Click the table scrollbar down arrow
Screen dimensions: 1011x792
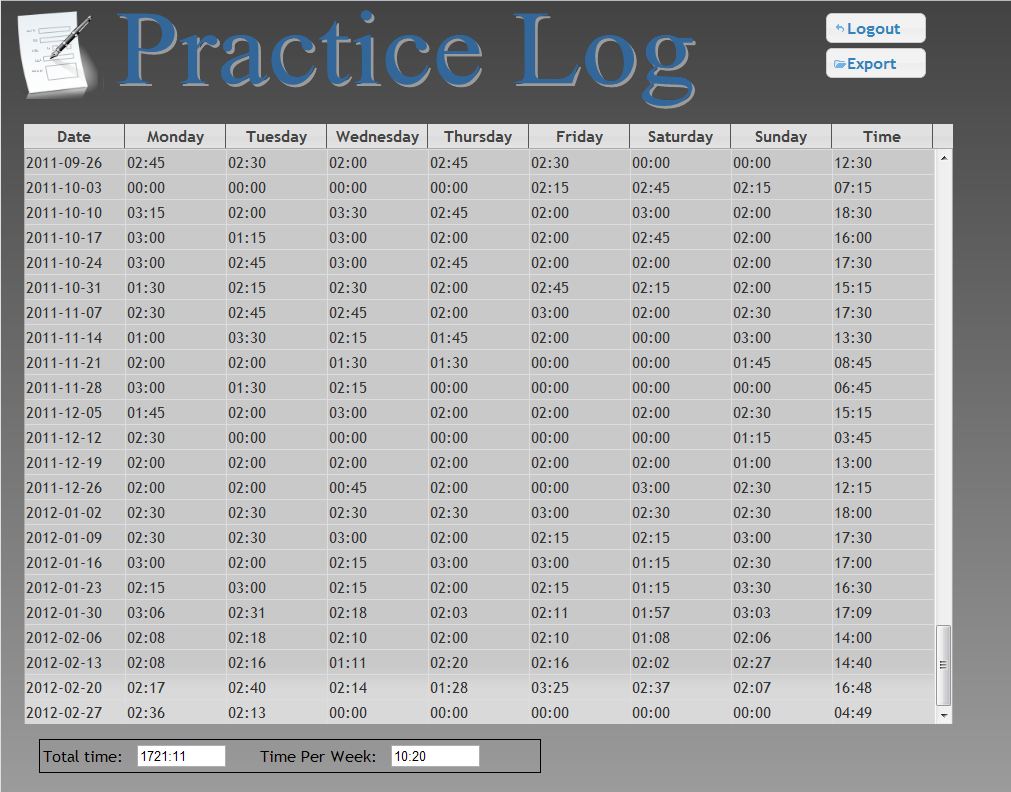(944, 715)
